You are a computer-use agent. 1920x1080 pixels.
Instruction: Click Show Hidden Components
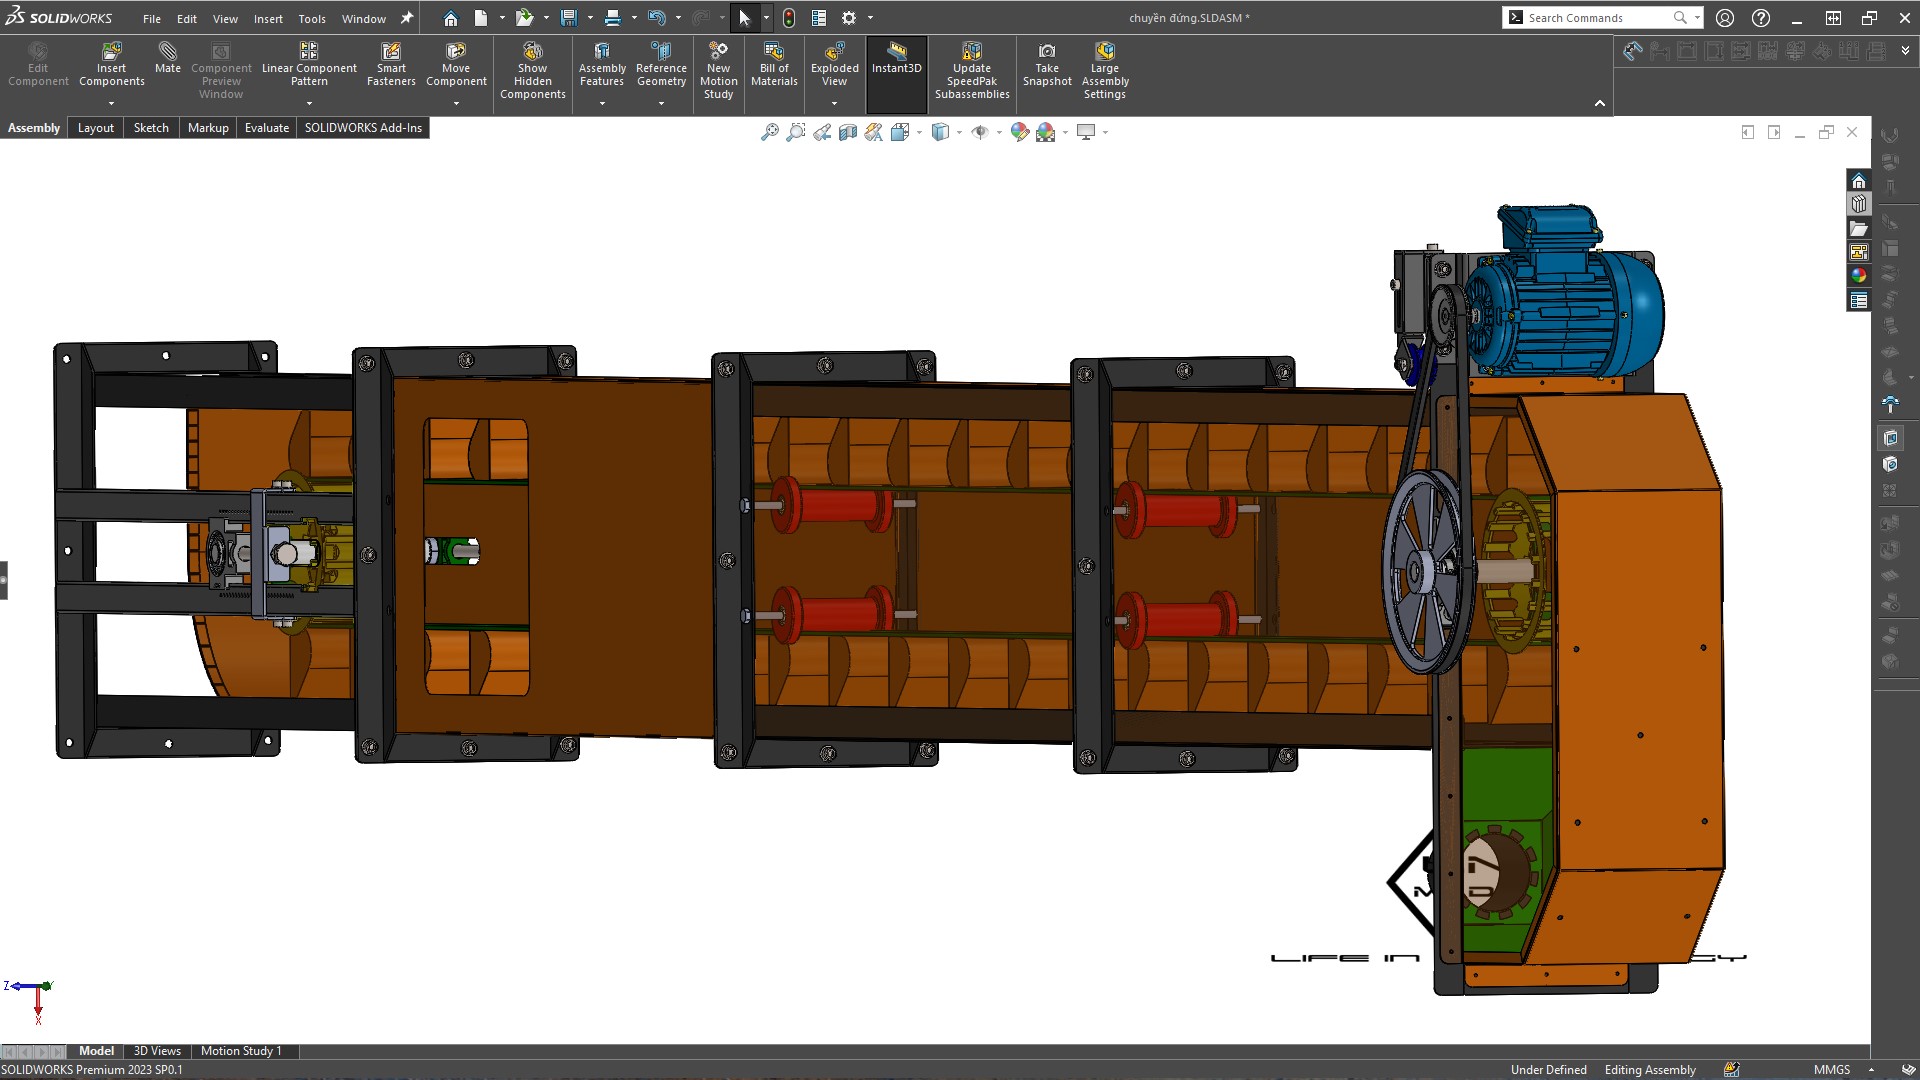[x=533, y=71]
